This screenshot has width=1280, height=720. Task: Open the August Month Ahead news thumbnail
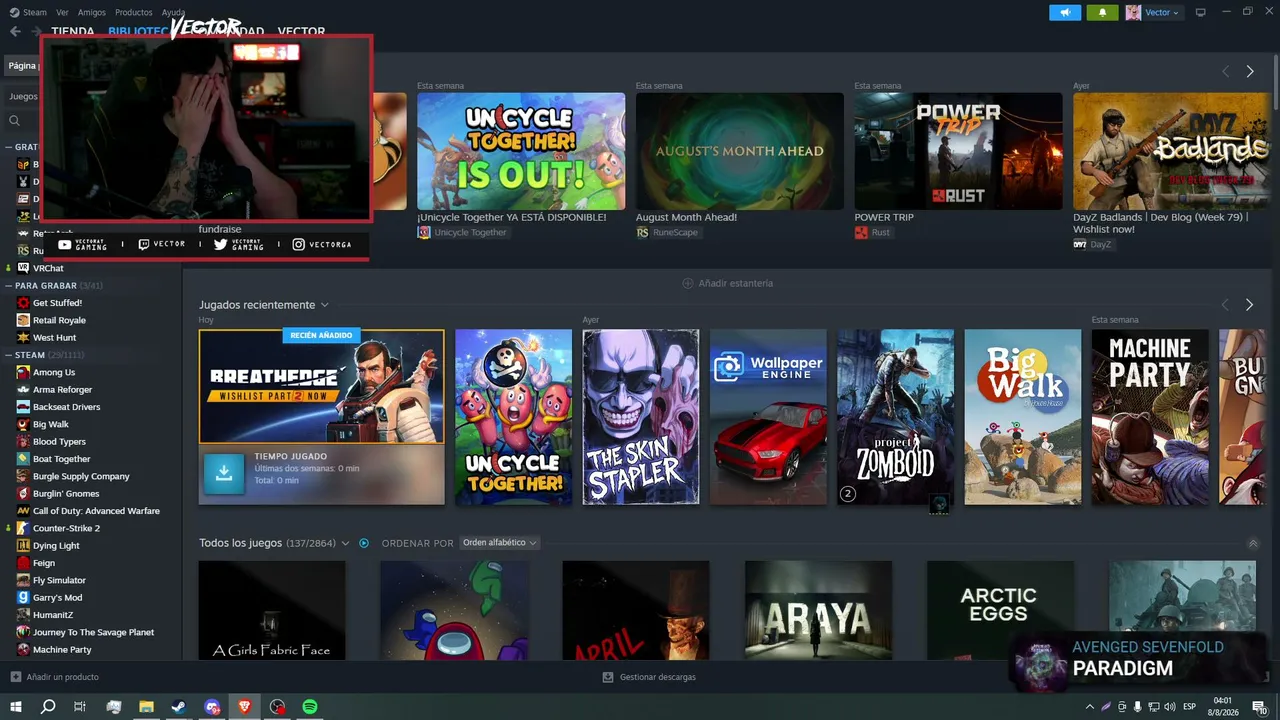pyautogui.click(x=740, y=151)
